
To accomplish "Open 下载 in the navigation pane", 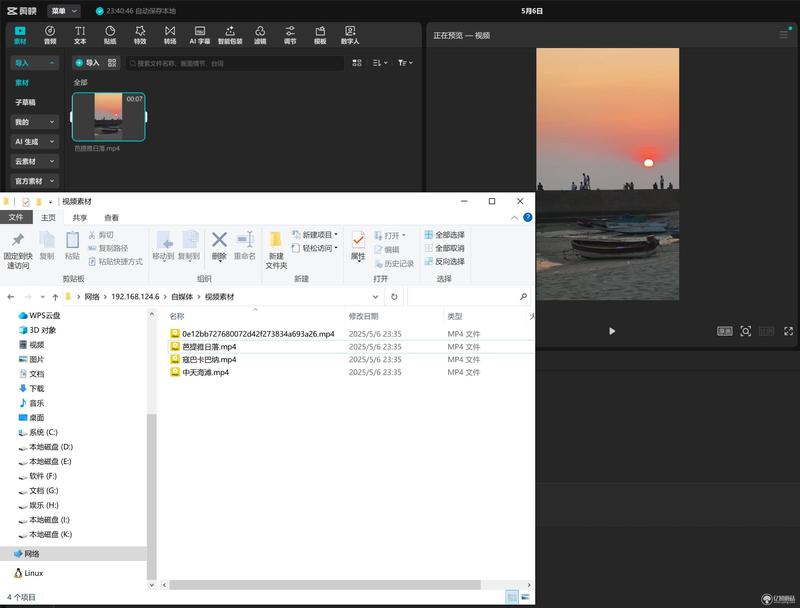I will [37, 389].
